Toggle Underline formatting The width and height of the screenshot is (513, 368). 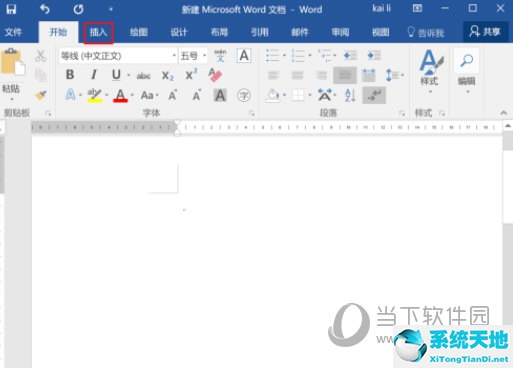coord(116,75)
